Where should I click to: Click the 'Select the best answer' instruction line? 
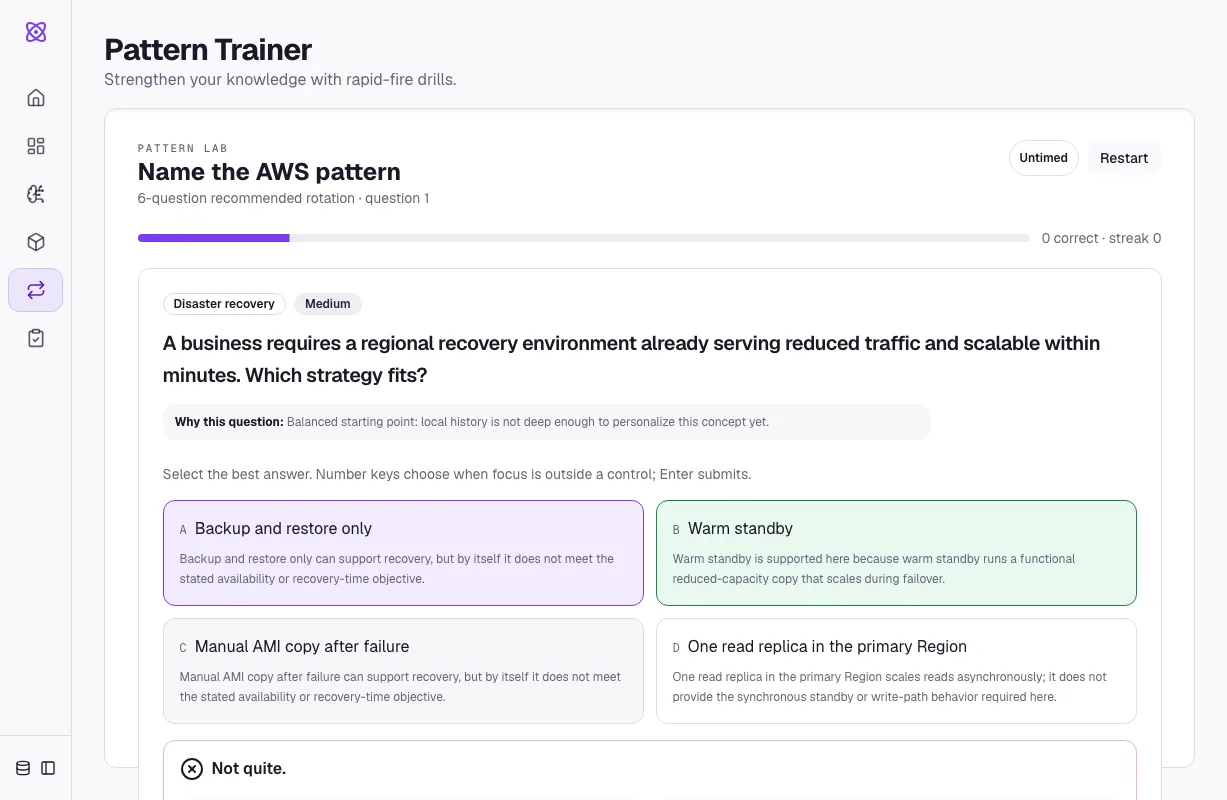pos(457,474)
